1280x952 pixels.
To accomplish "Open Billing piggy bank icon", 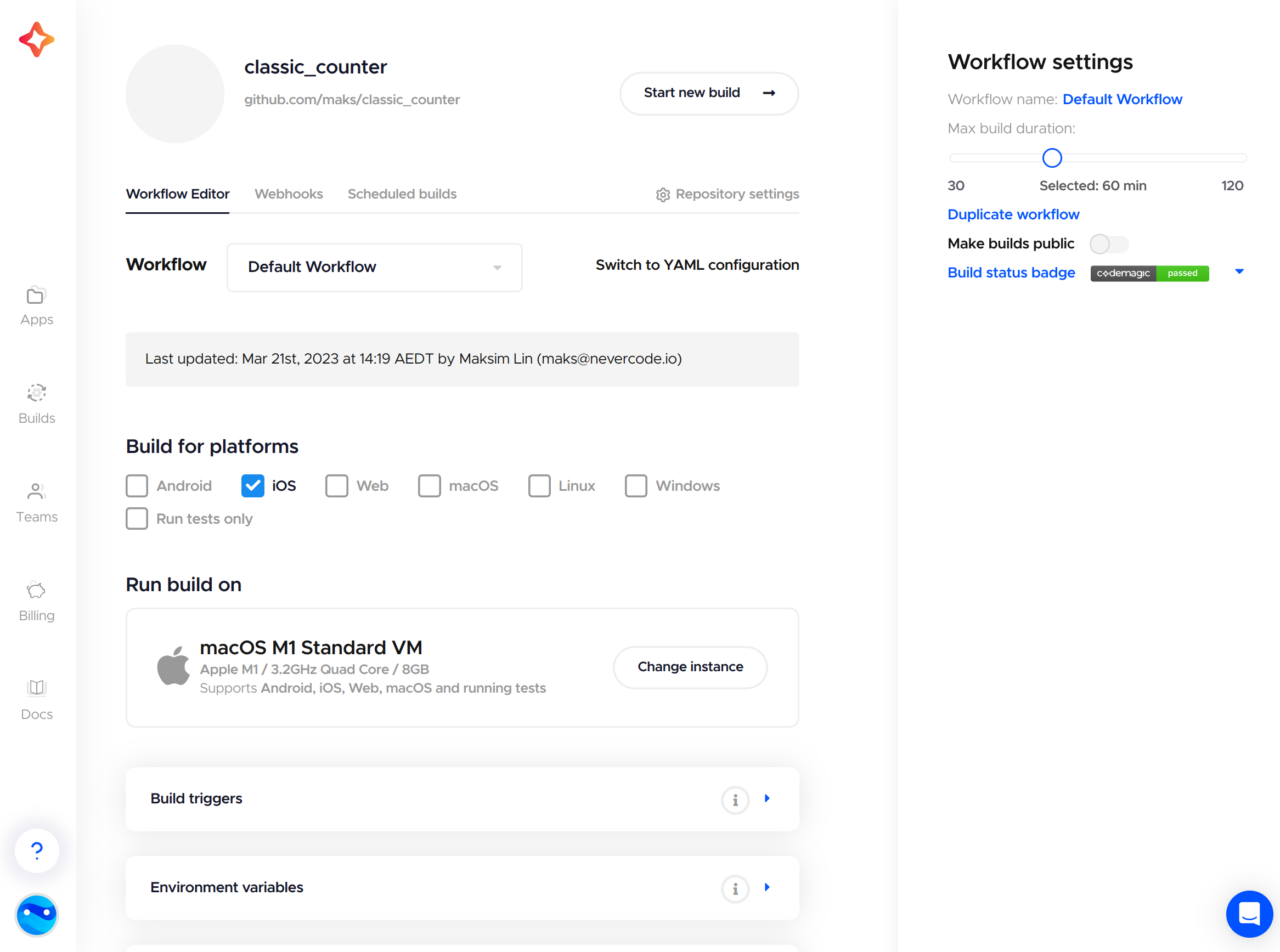I will 36,591.
